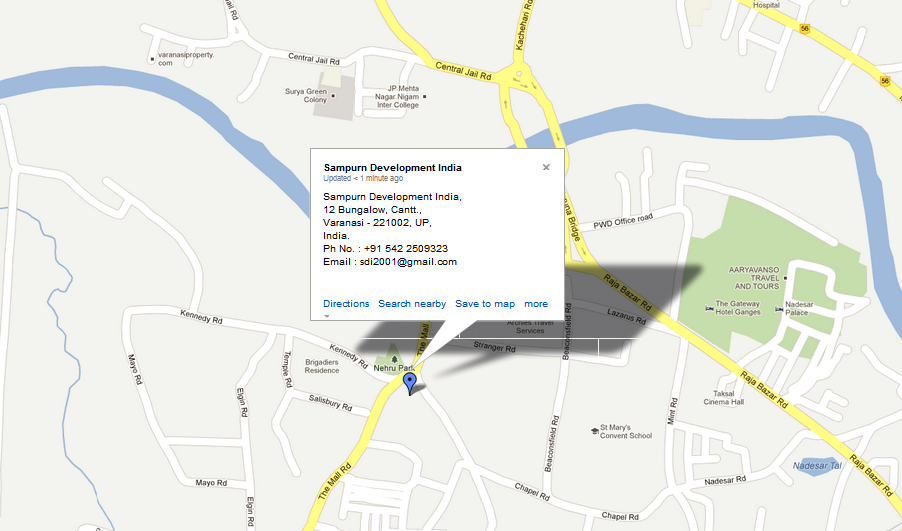The image size is (902, 531).
Task: Expand the small arrow below Directions
Action: click(327, 316)
